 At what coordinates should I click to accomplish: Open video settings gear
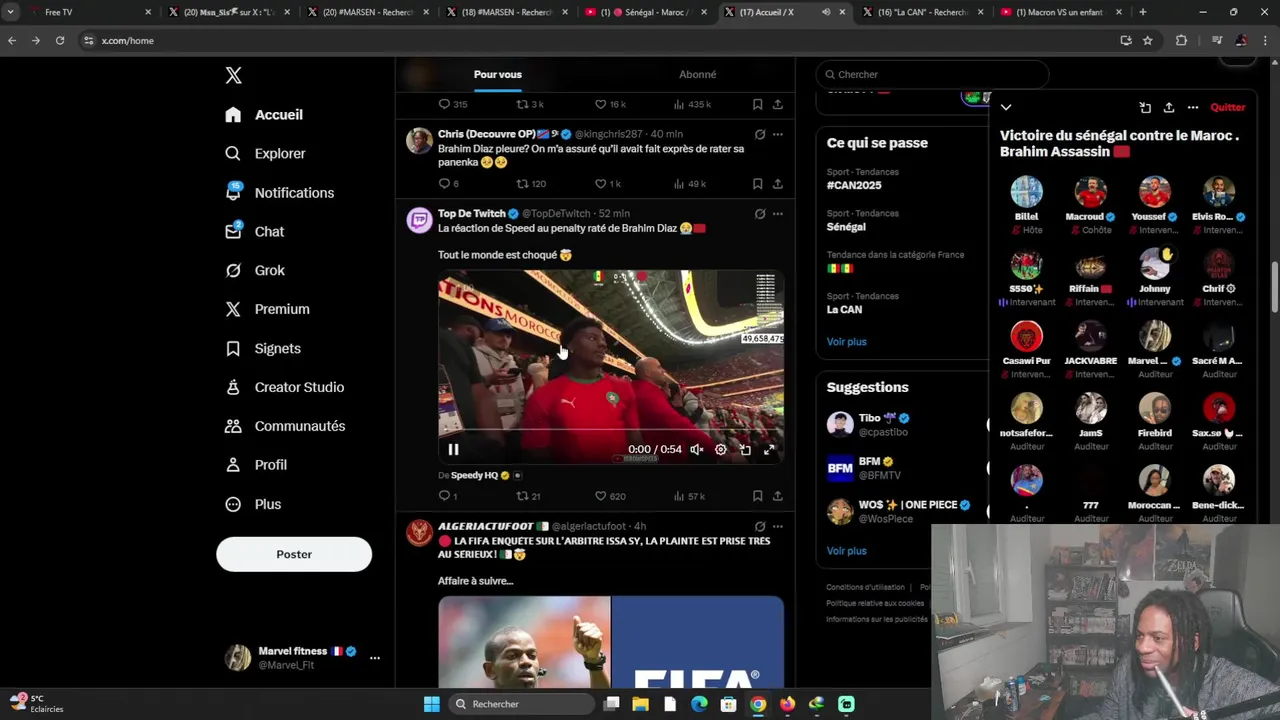click(720, 450)
